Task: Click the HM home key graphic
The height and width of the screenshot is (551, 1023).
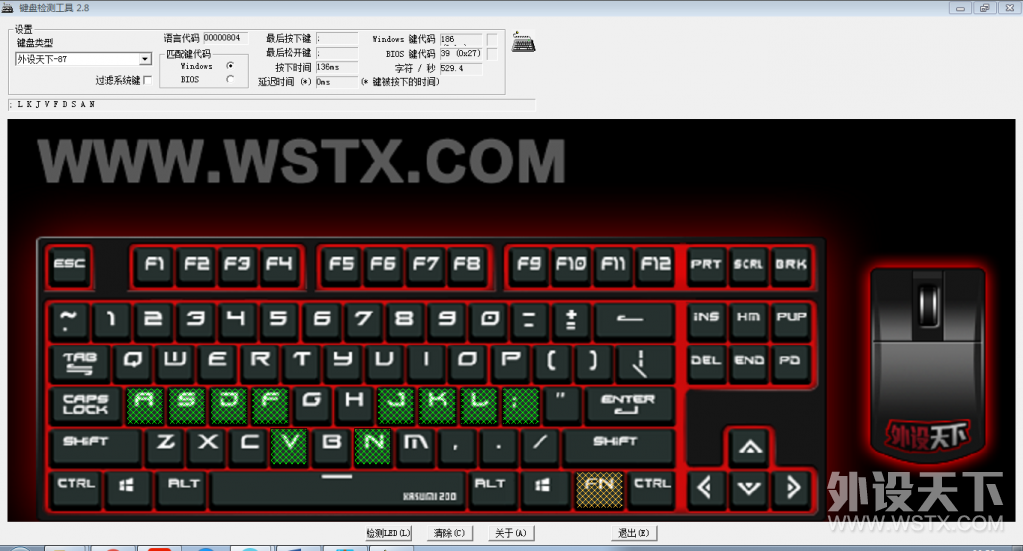Action: [x=748, y=319]
